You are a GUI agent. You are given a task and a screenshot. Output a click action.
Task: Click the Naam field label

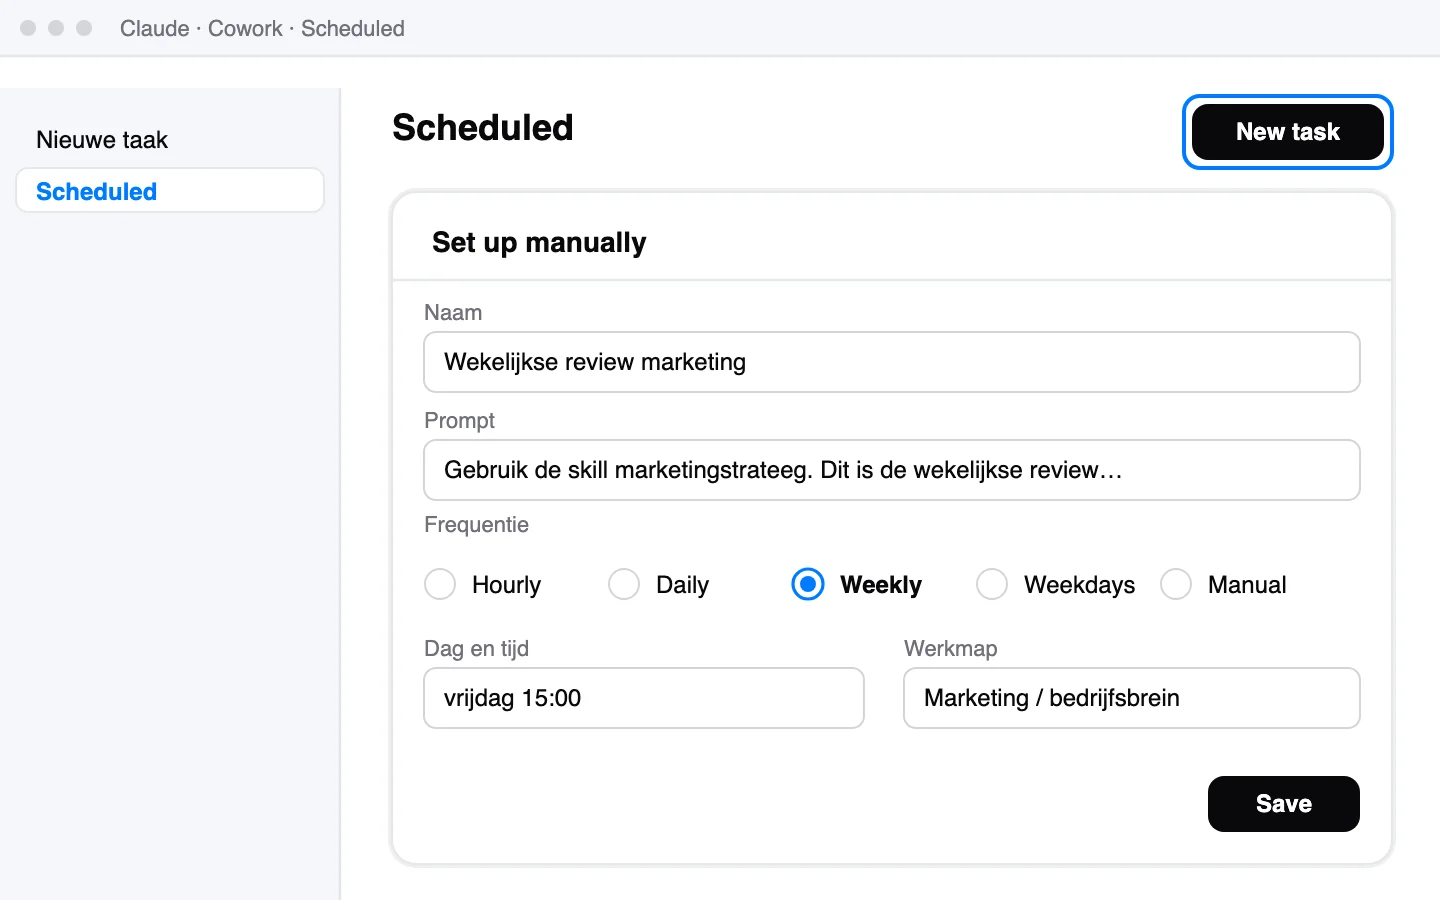point(453,313)
